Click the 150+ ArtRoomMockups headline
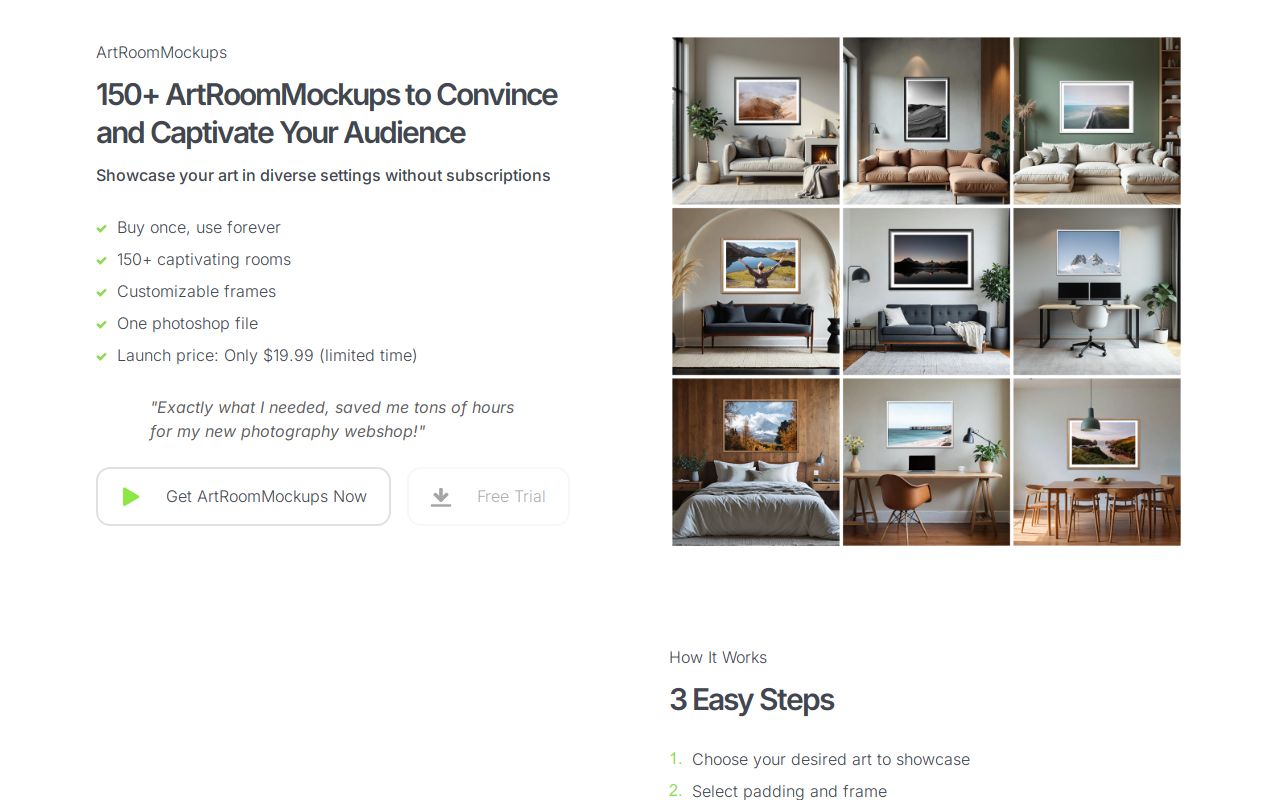 pyautogui.click(x=327, y=113)
